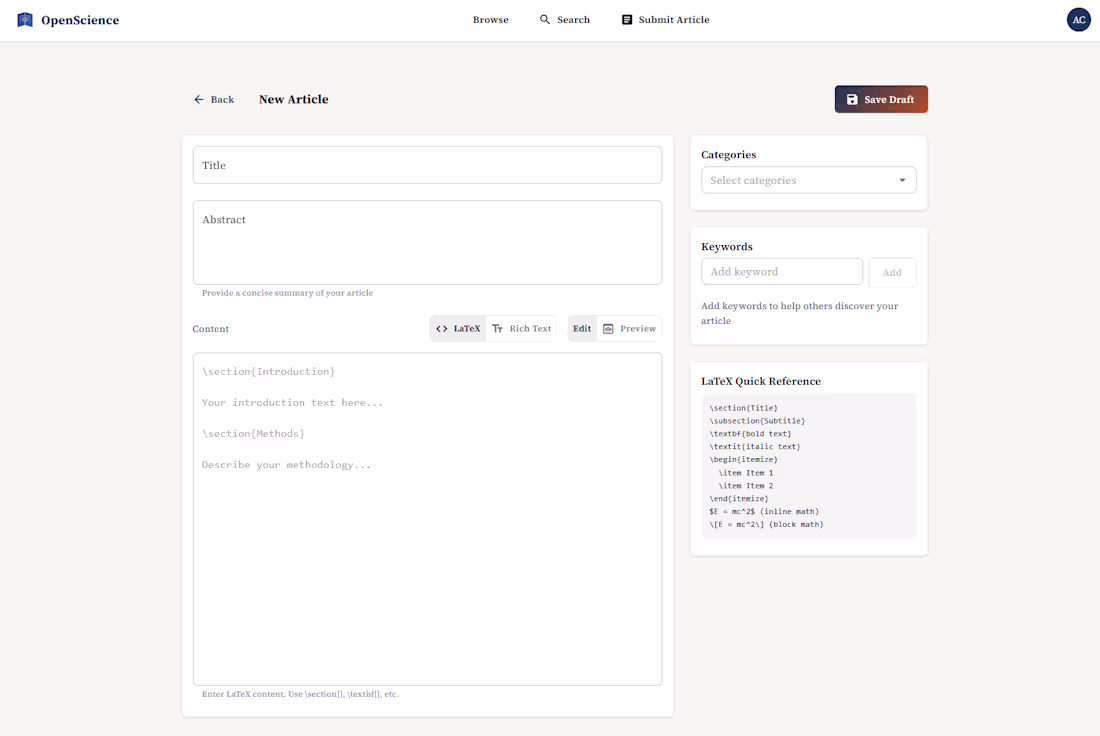Image resolution: width=1100 pixels, height=736 pixels.
Task: Click the Add keyword button
Action: 892,272
